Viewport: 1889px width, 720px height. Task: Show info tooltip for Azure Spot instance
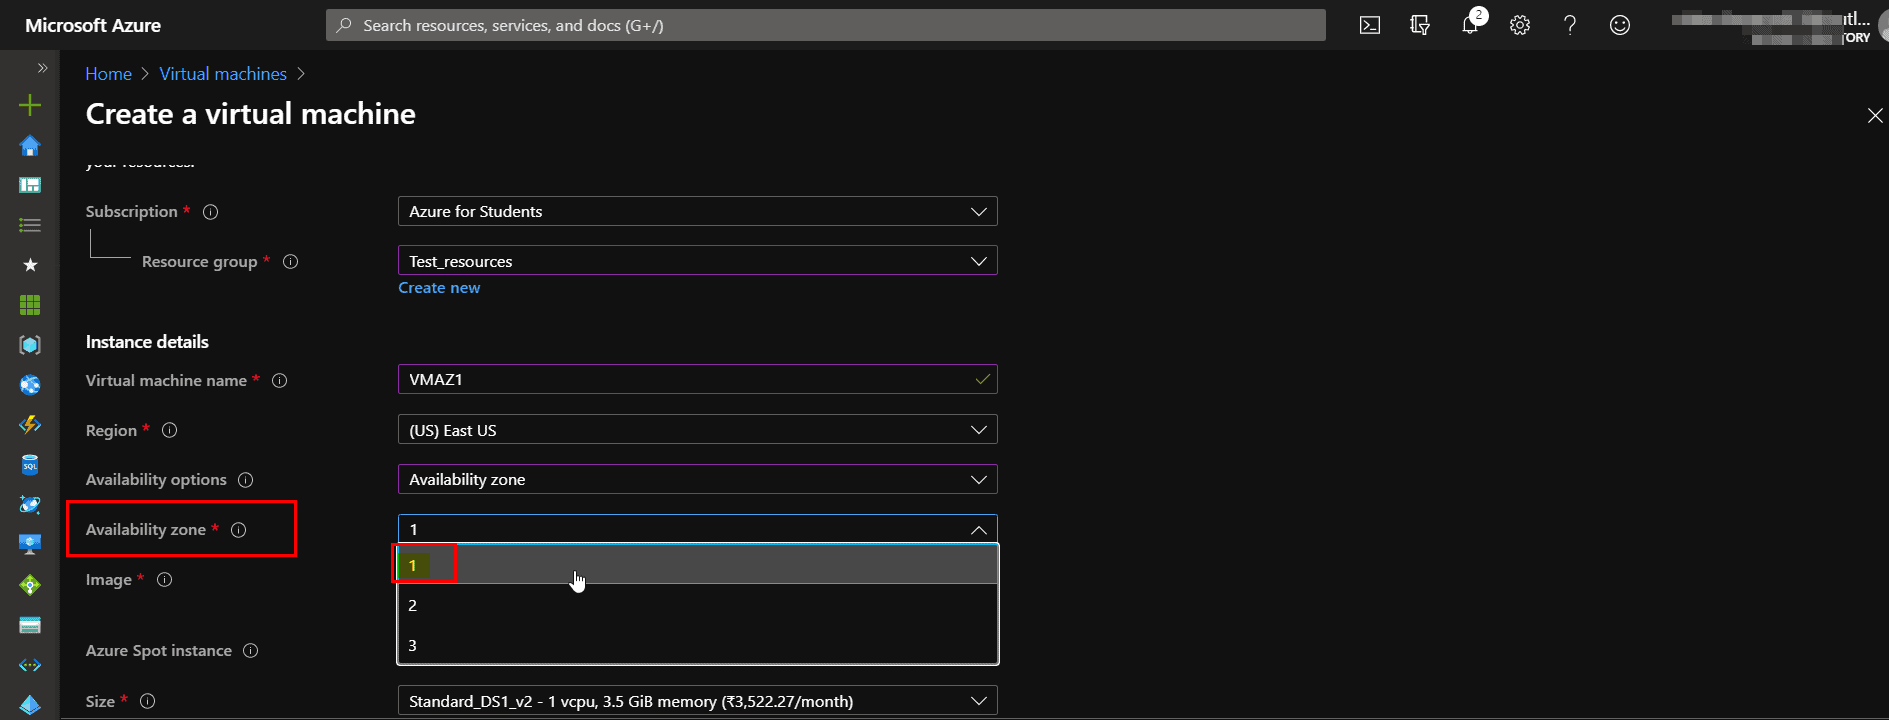pyautogui.click(x=251, y=651)
